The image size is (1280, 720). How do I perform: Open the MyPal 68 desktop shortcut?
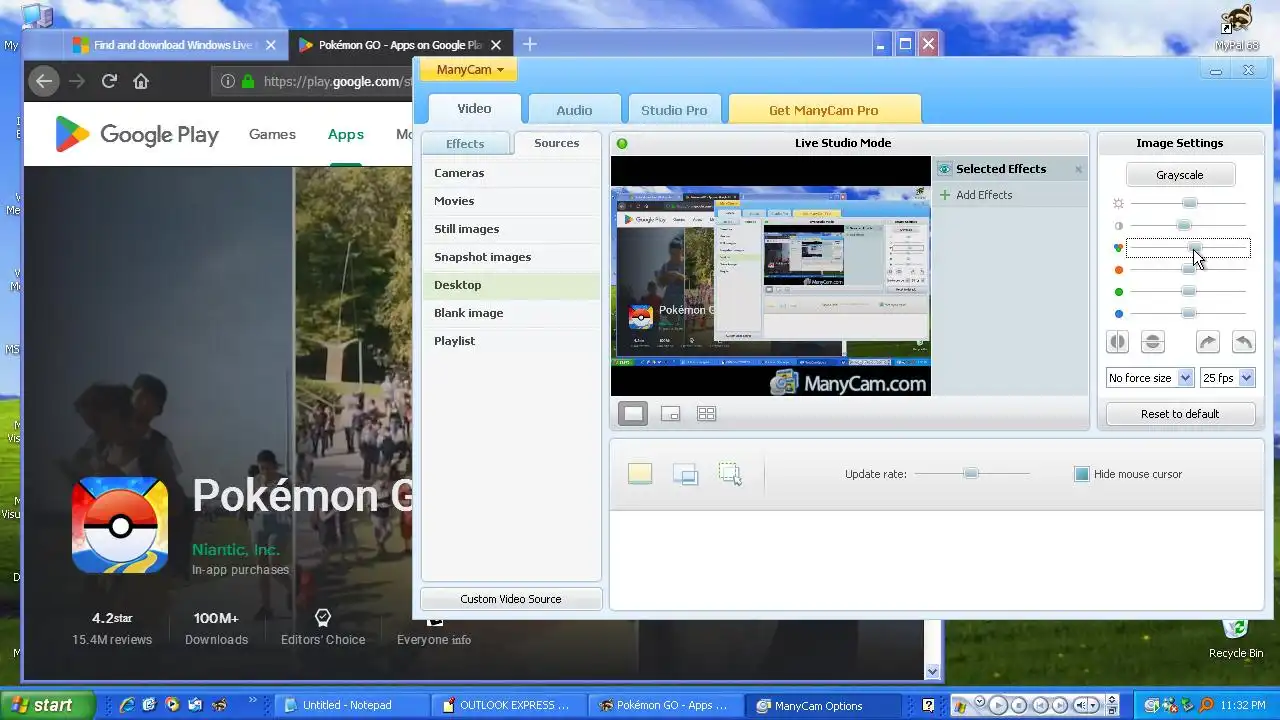(1237, 28)
